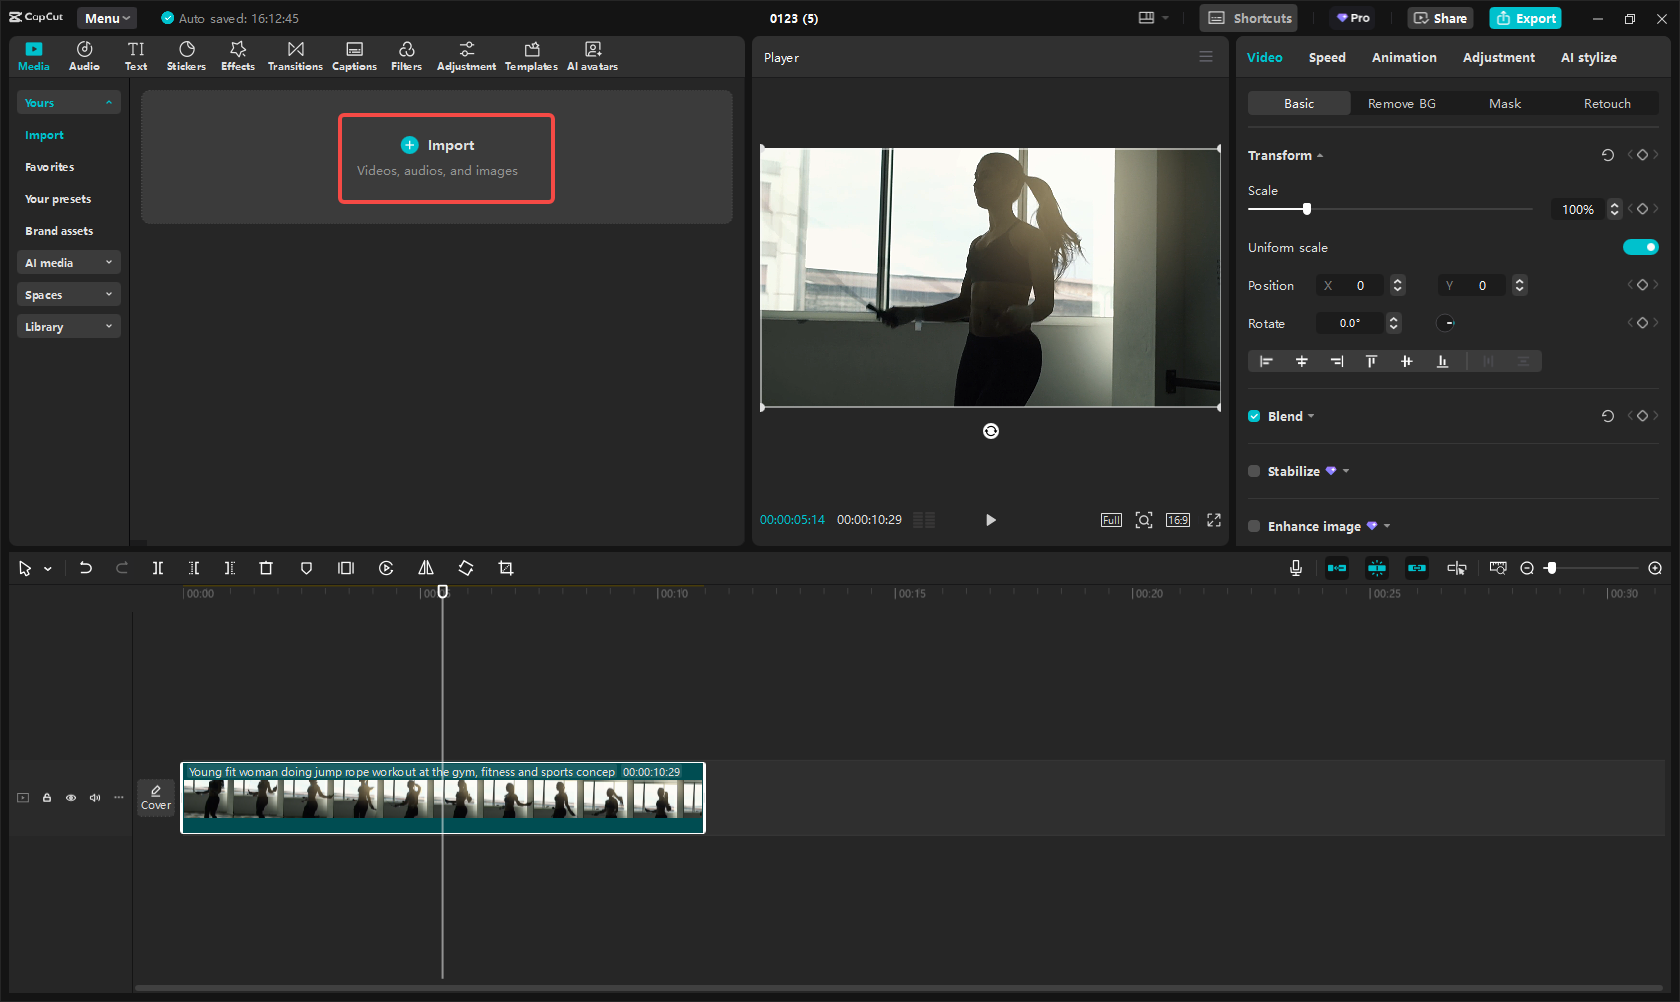
Task: Click the Export button
Action: (1526, 18)
